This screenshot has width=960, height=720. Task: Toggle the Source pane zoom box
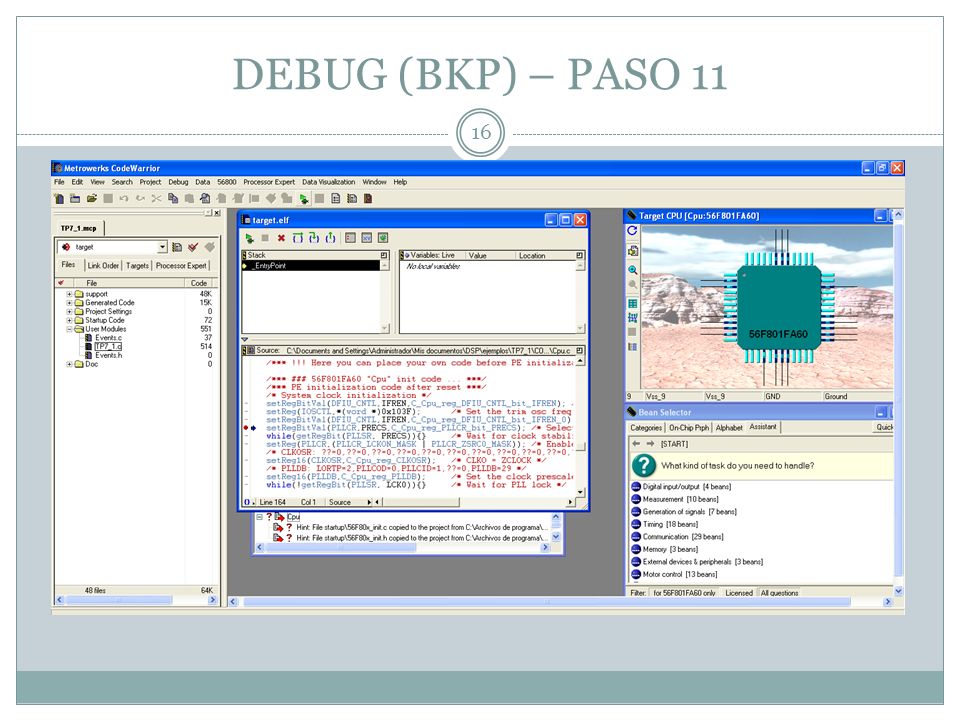579,351
